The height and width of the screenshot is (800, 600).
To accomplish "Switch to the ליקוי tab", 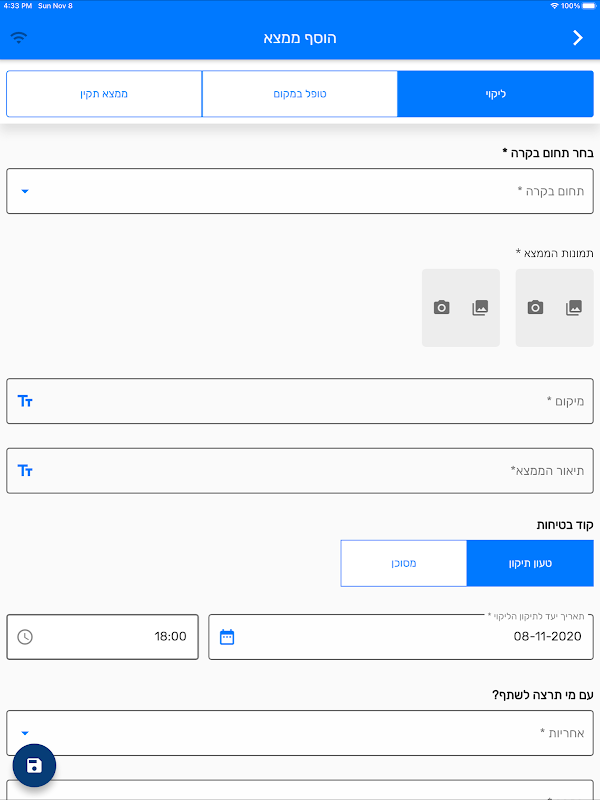I will point(495,94).
